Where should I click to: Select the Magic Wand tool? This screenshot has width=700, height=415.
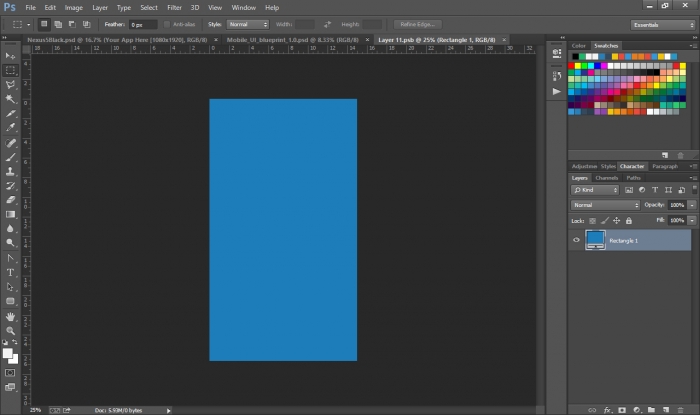tap(10, 99)
